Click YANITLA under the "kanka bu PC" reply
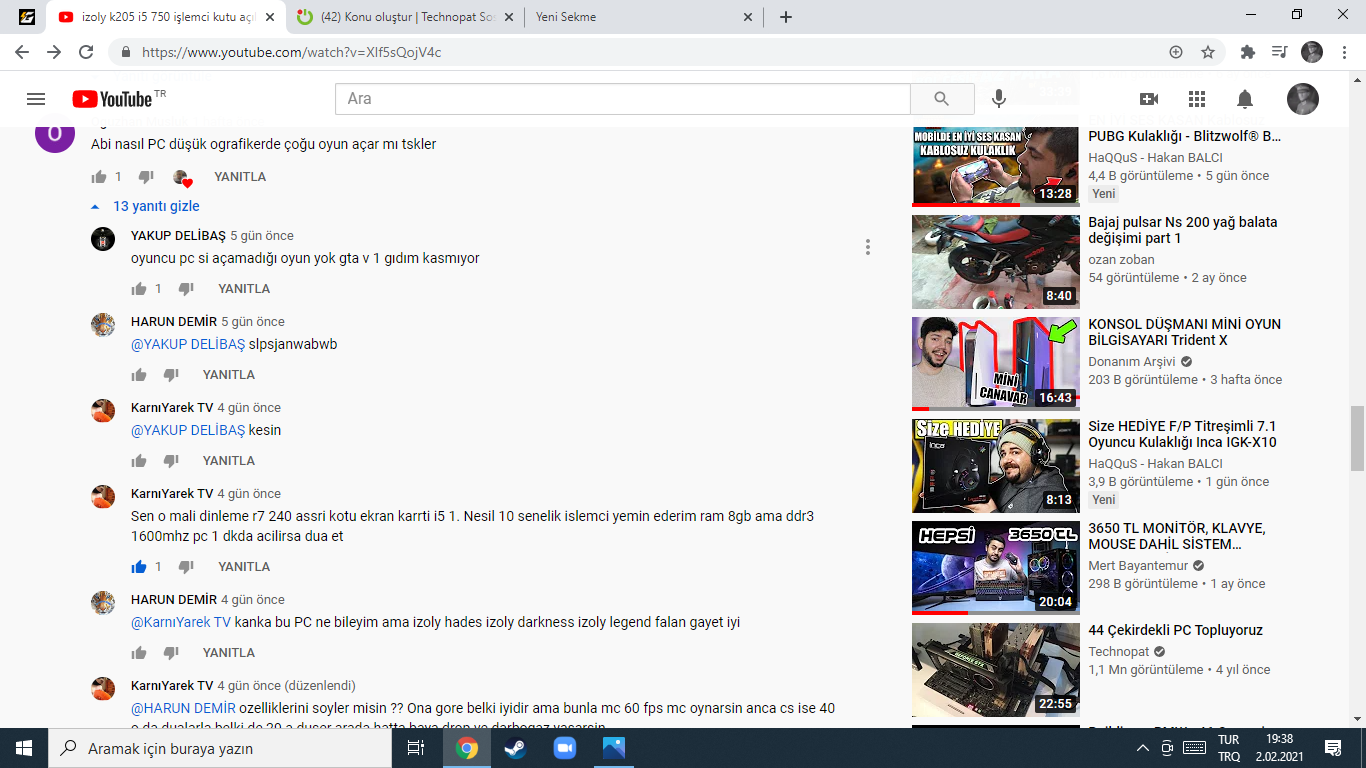Image resolution: width=1366 pixels, height=768 pixels. (229, 653)
